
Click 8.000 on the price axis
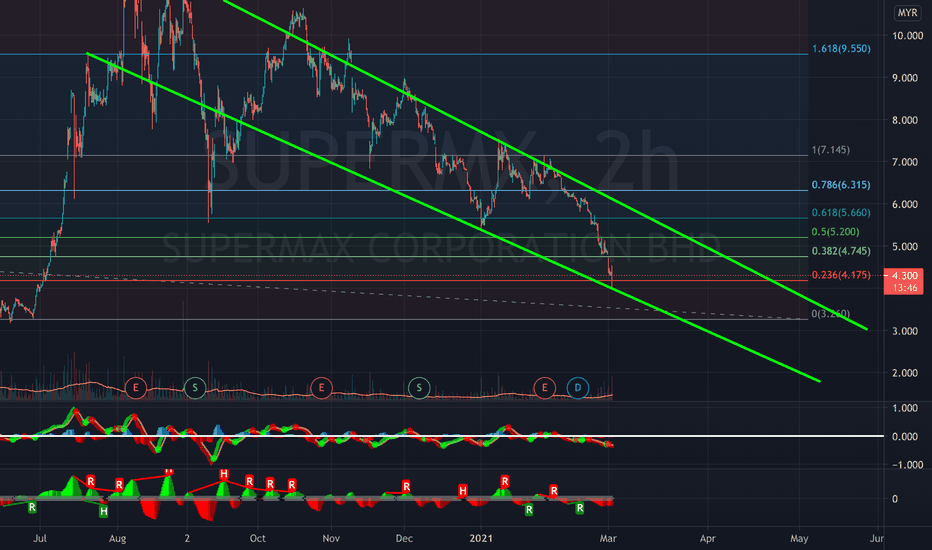(907, 120)
